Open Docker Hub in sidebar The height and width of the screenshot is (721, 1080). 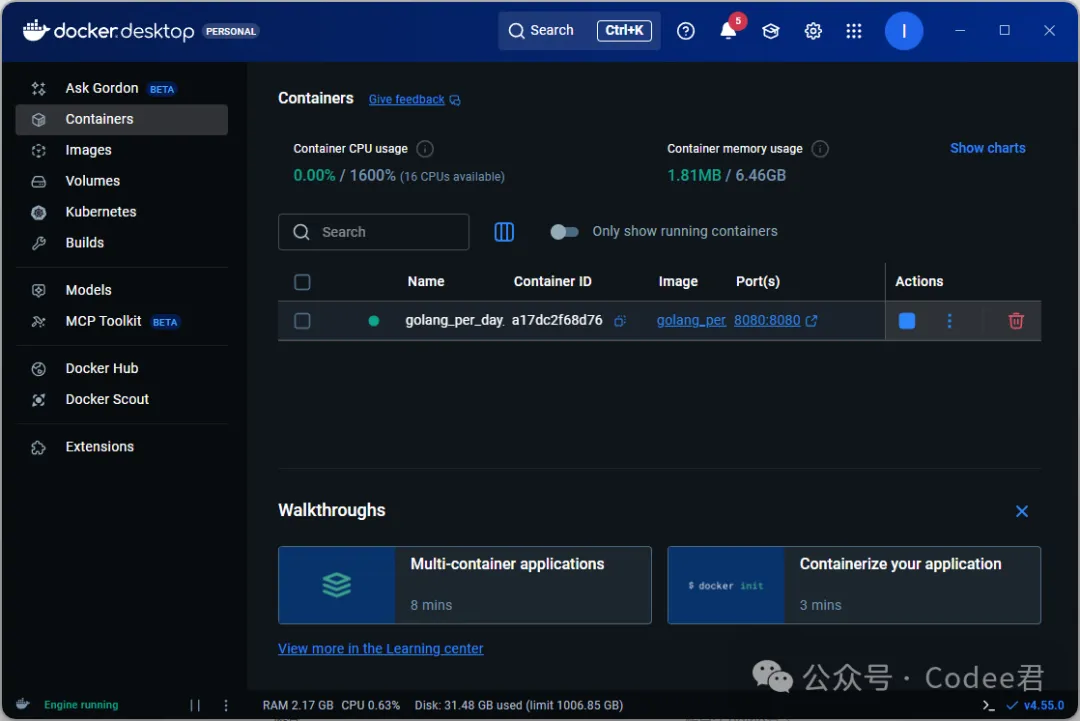point(121,368)
